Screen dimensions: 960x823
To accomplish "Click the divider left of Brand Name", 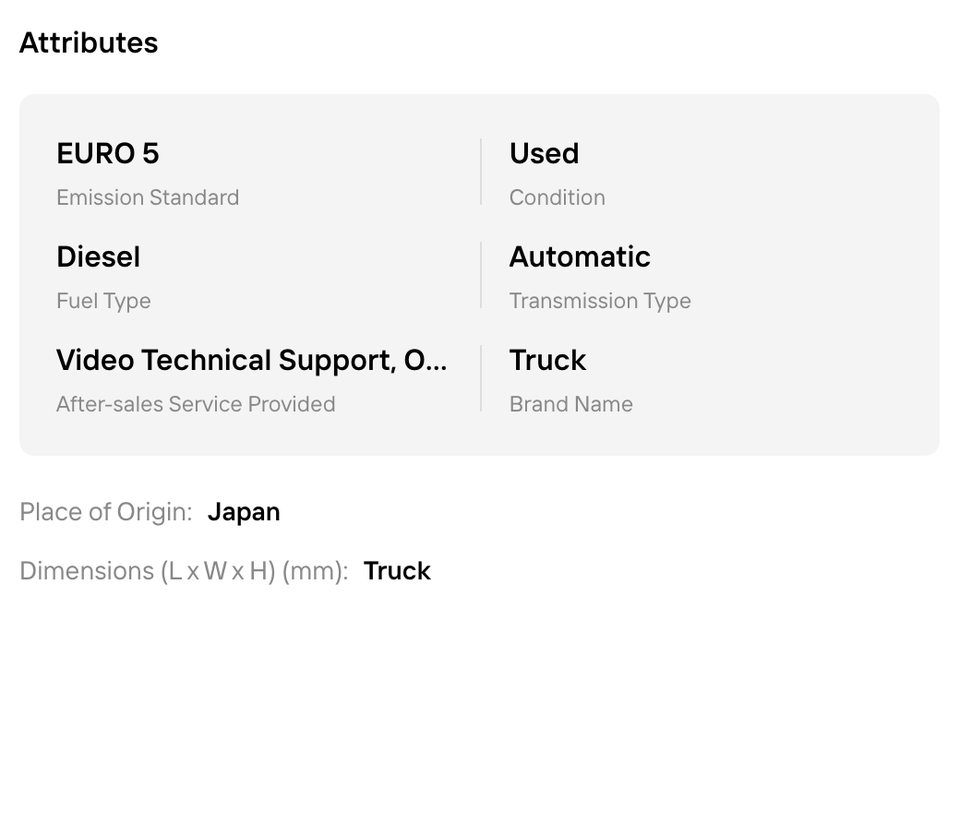I will click(481, 379).
